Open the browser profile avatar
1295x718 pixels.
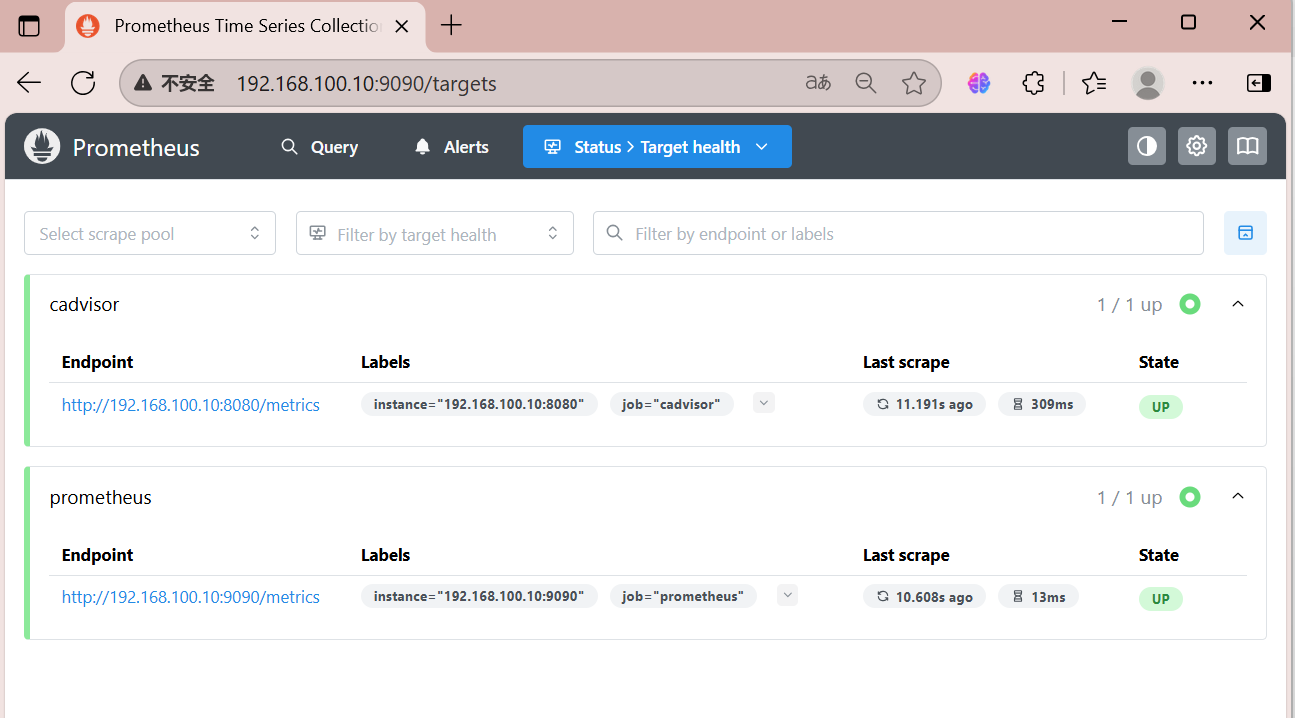pos(1148,83)
